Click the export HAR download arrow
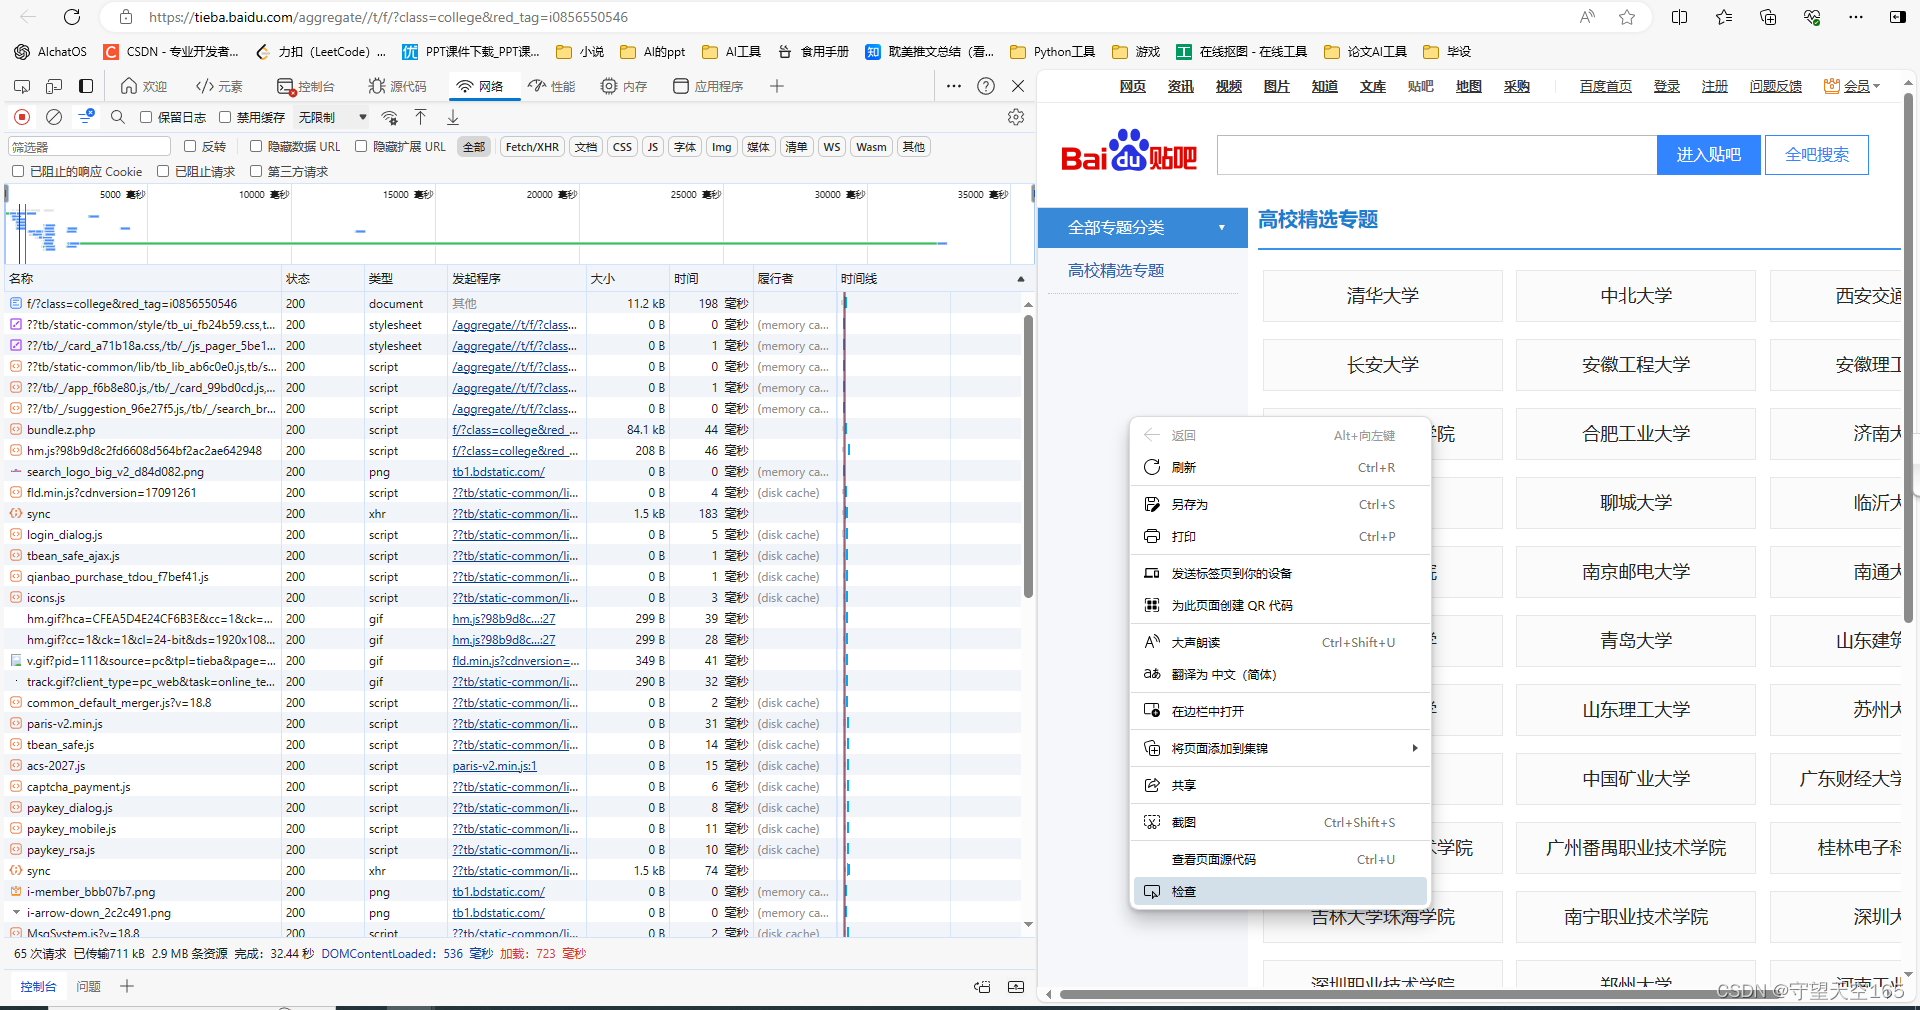This screenshot has width=1920, height=1010. (453, 117)
